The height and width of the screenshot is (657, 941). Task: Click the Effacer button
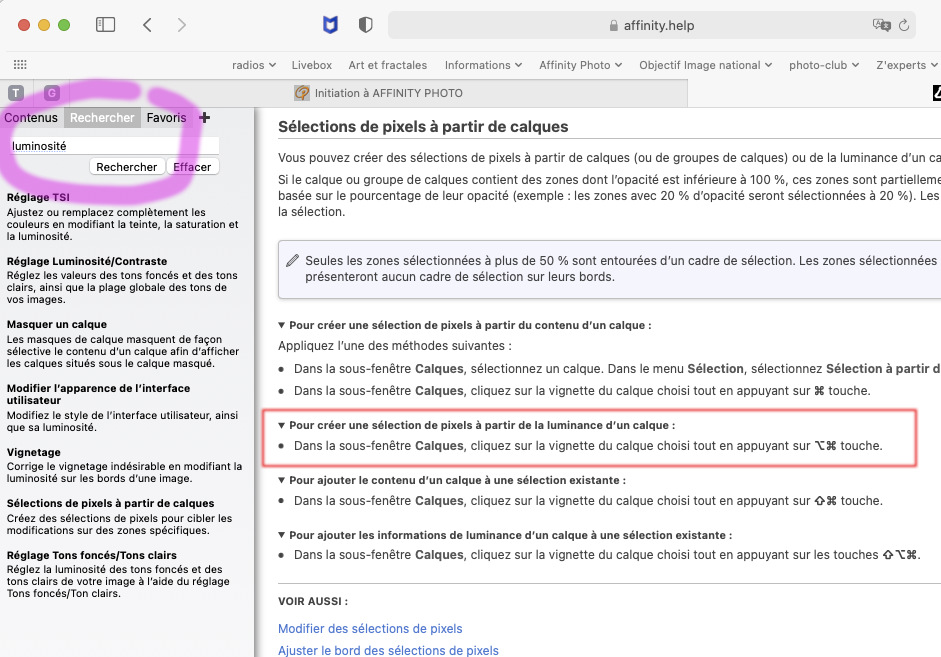pos(192,167)
